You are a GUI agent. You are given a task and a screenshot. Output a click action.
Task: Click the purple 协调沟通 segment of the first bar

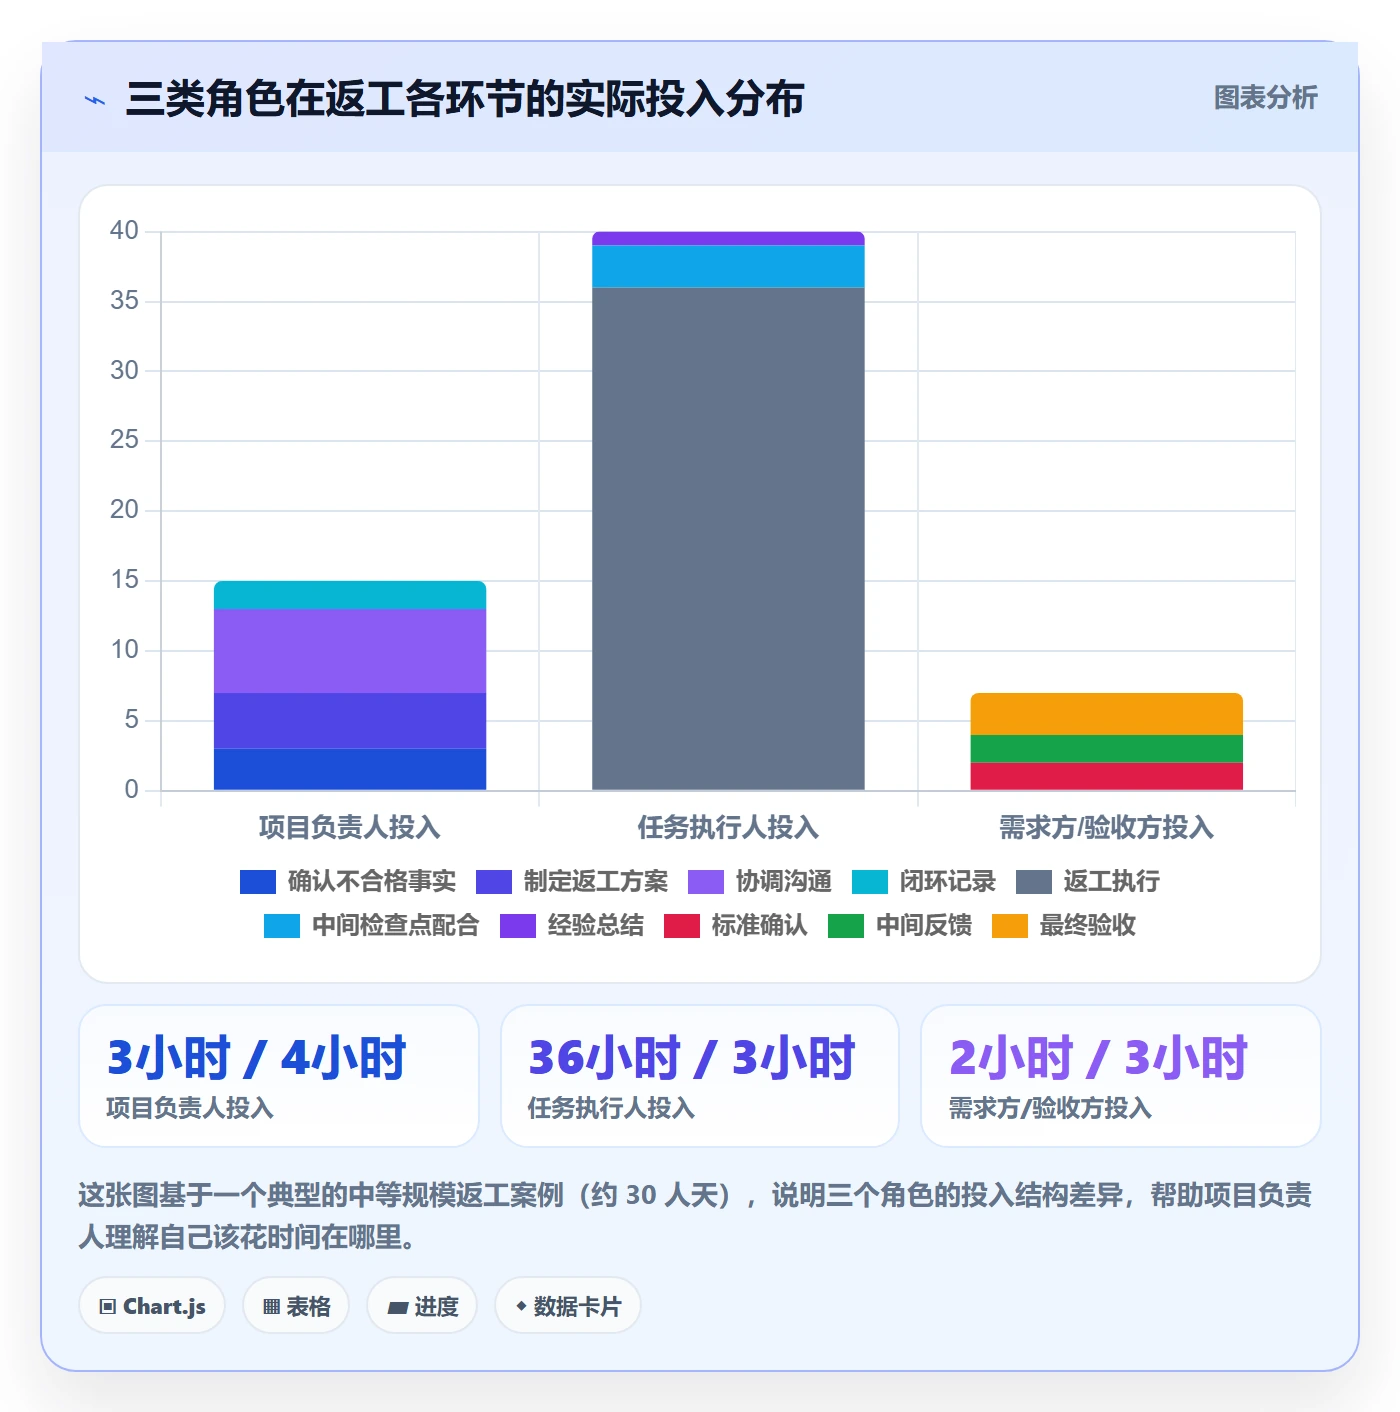(x=350, y=651)
